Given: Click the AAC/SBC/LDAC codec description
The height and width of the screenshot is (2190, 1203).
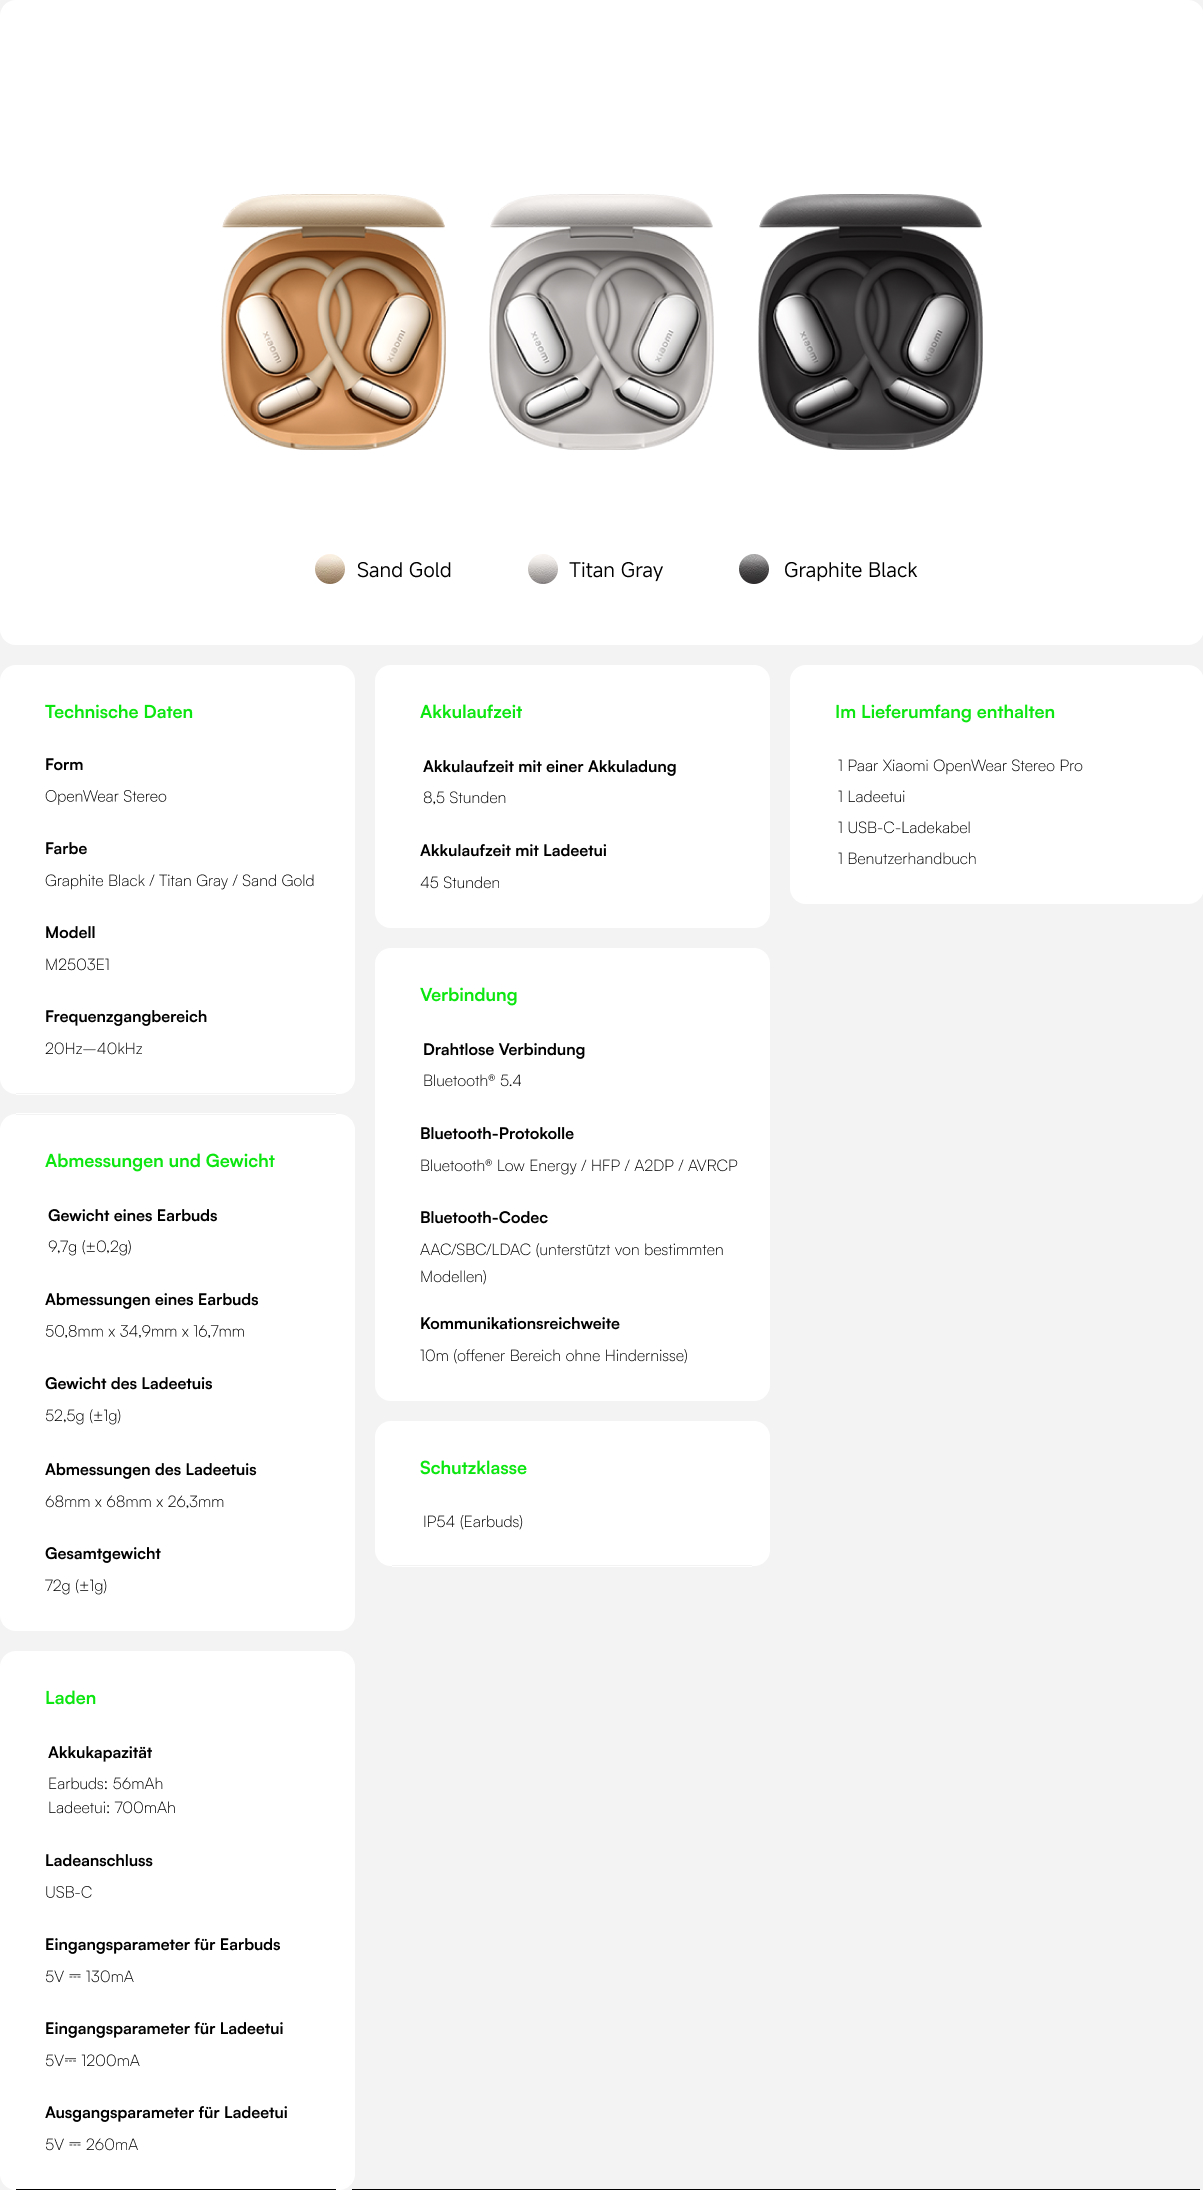Looking at the screenshot, I should [x=572, y=1263].
